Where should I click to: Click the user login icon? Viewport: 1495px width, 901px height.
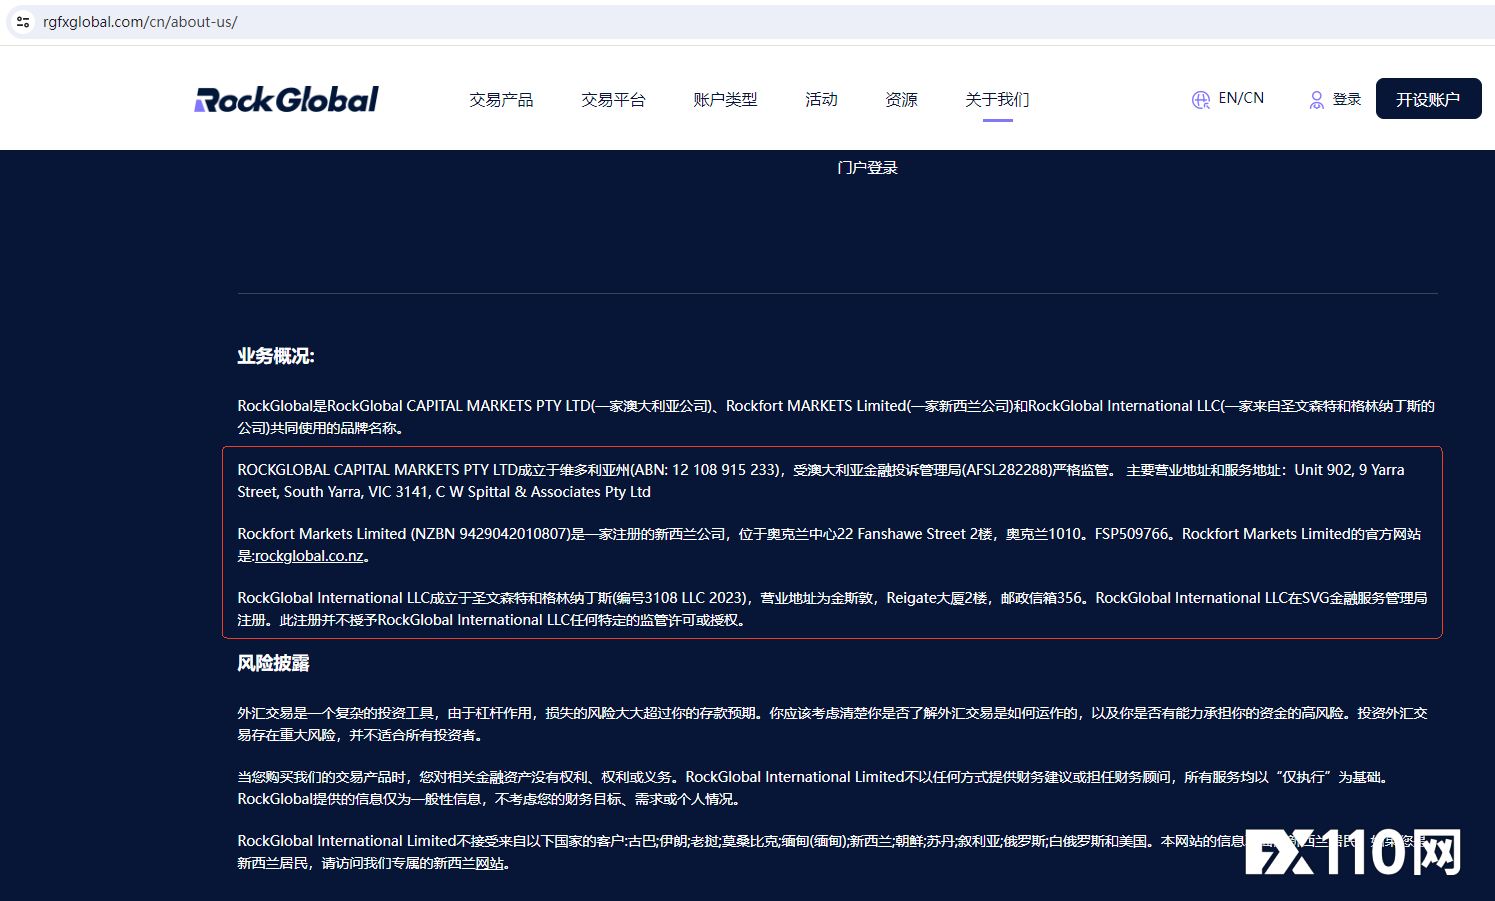pos(1316,100)
